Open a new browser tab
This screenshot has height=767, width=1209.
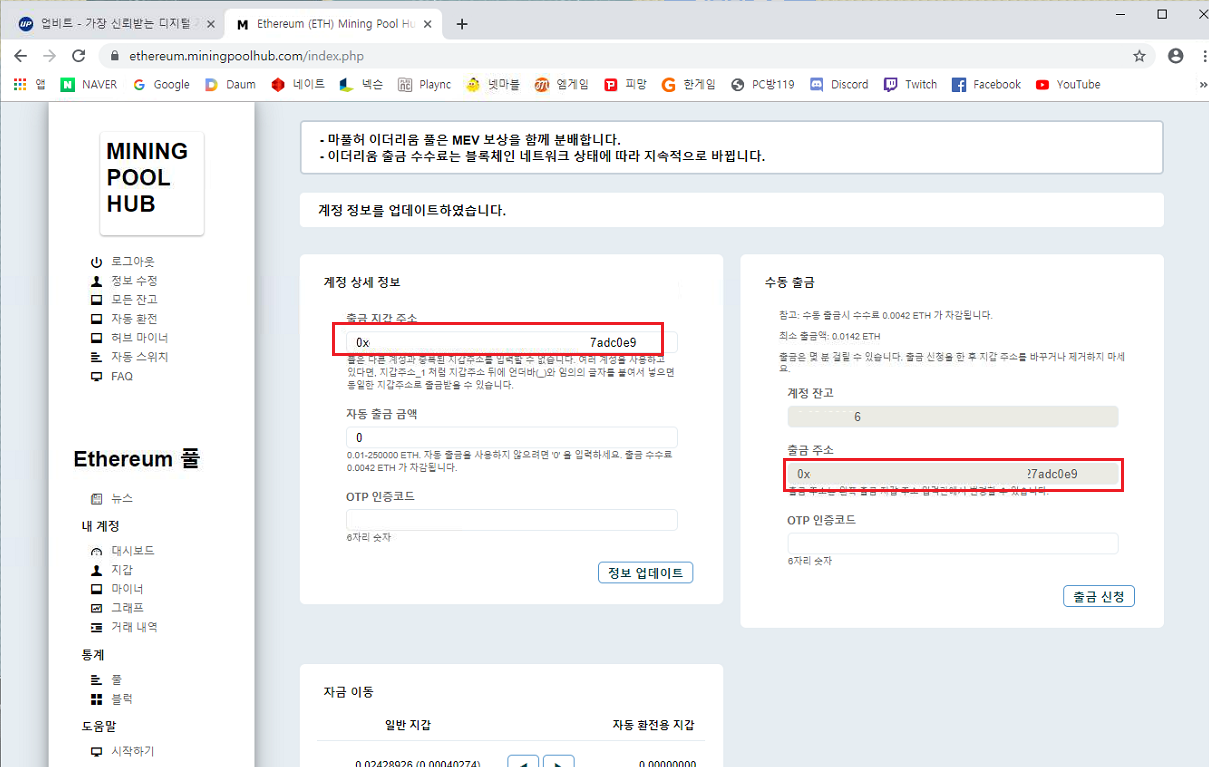coord(461,24)
